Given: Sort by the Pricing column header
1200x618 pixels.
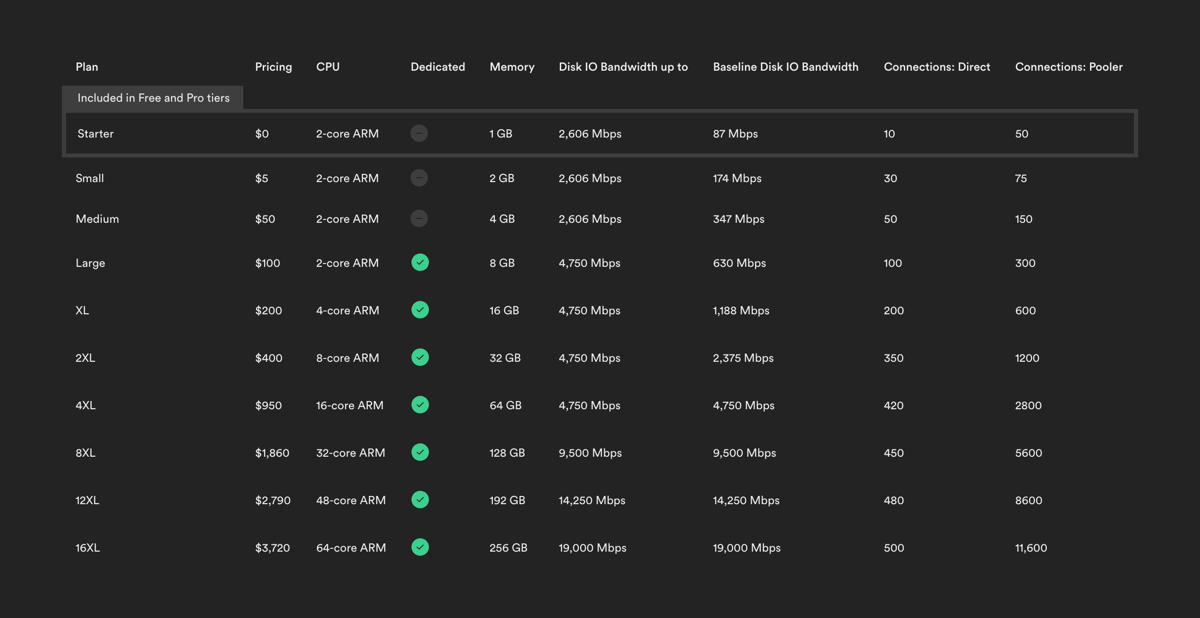Looking at the screenshot, I should tap(273, 67).
